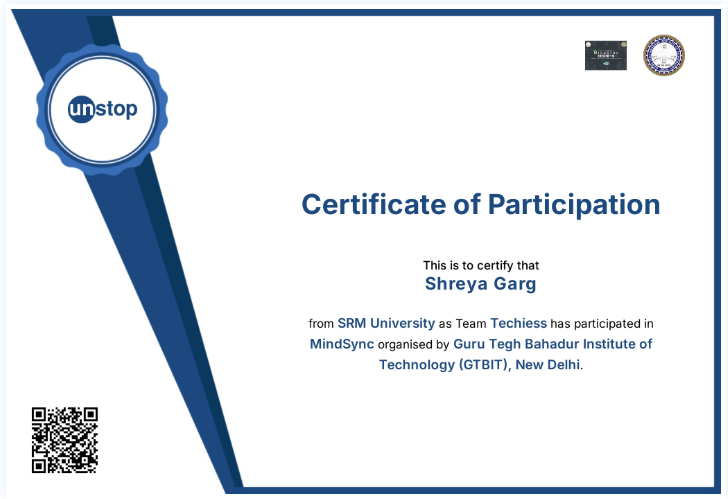This screenshot has height=499, width=728.
Task: Select the 'organised by' phrase
Action: tap(414, 344)
